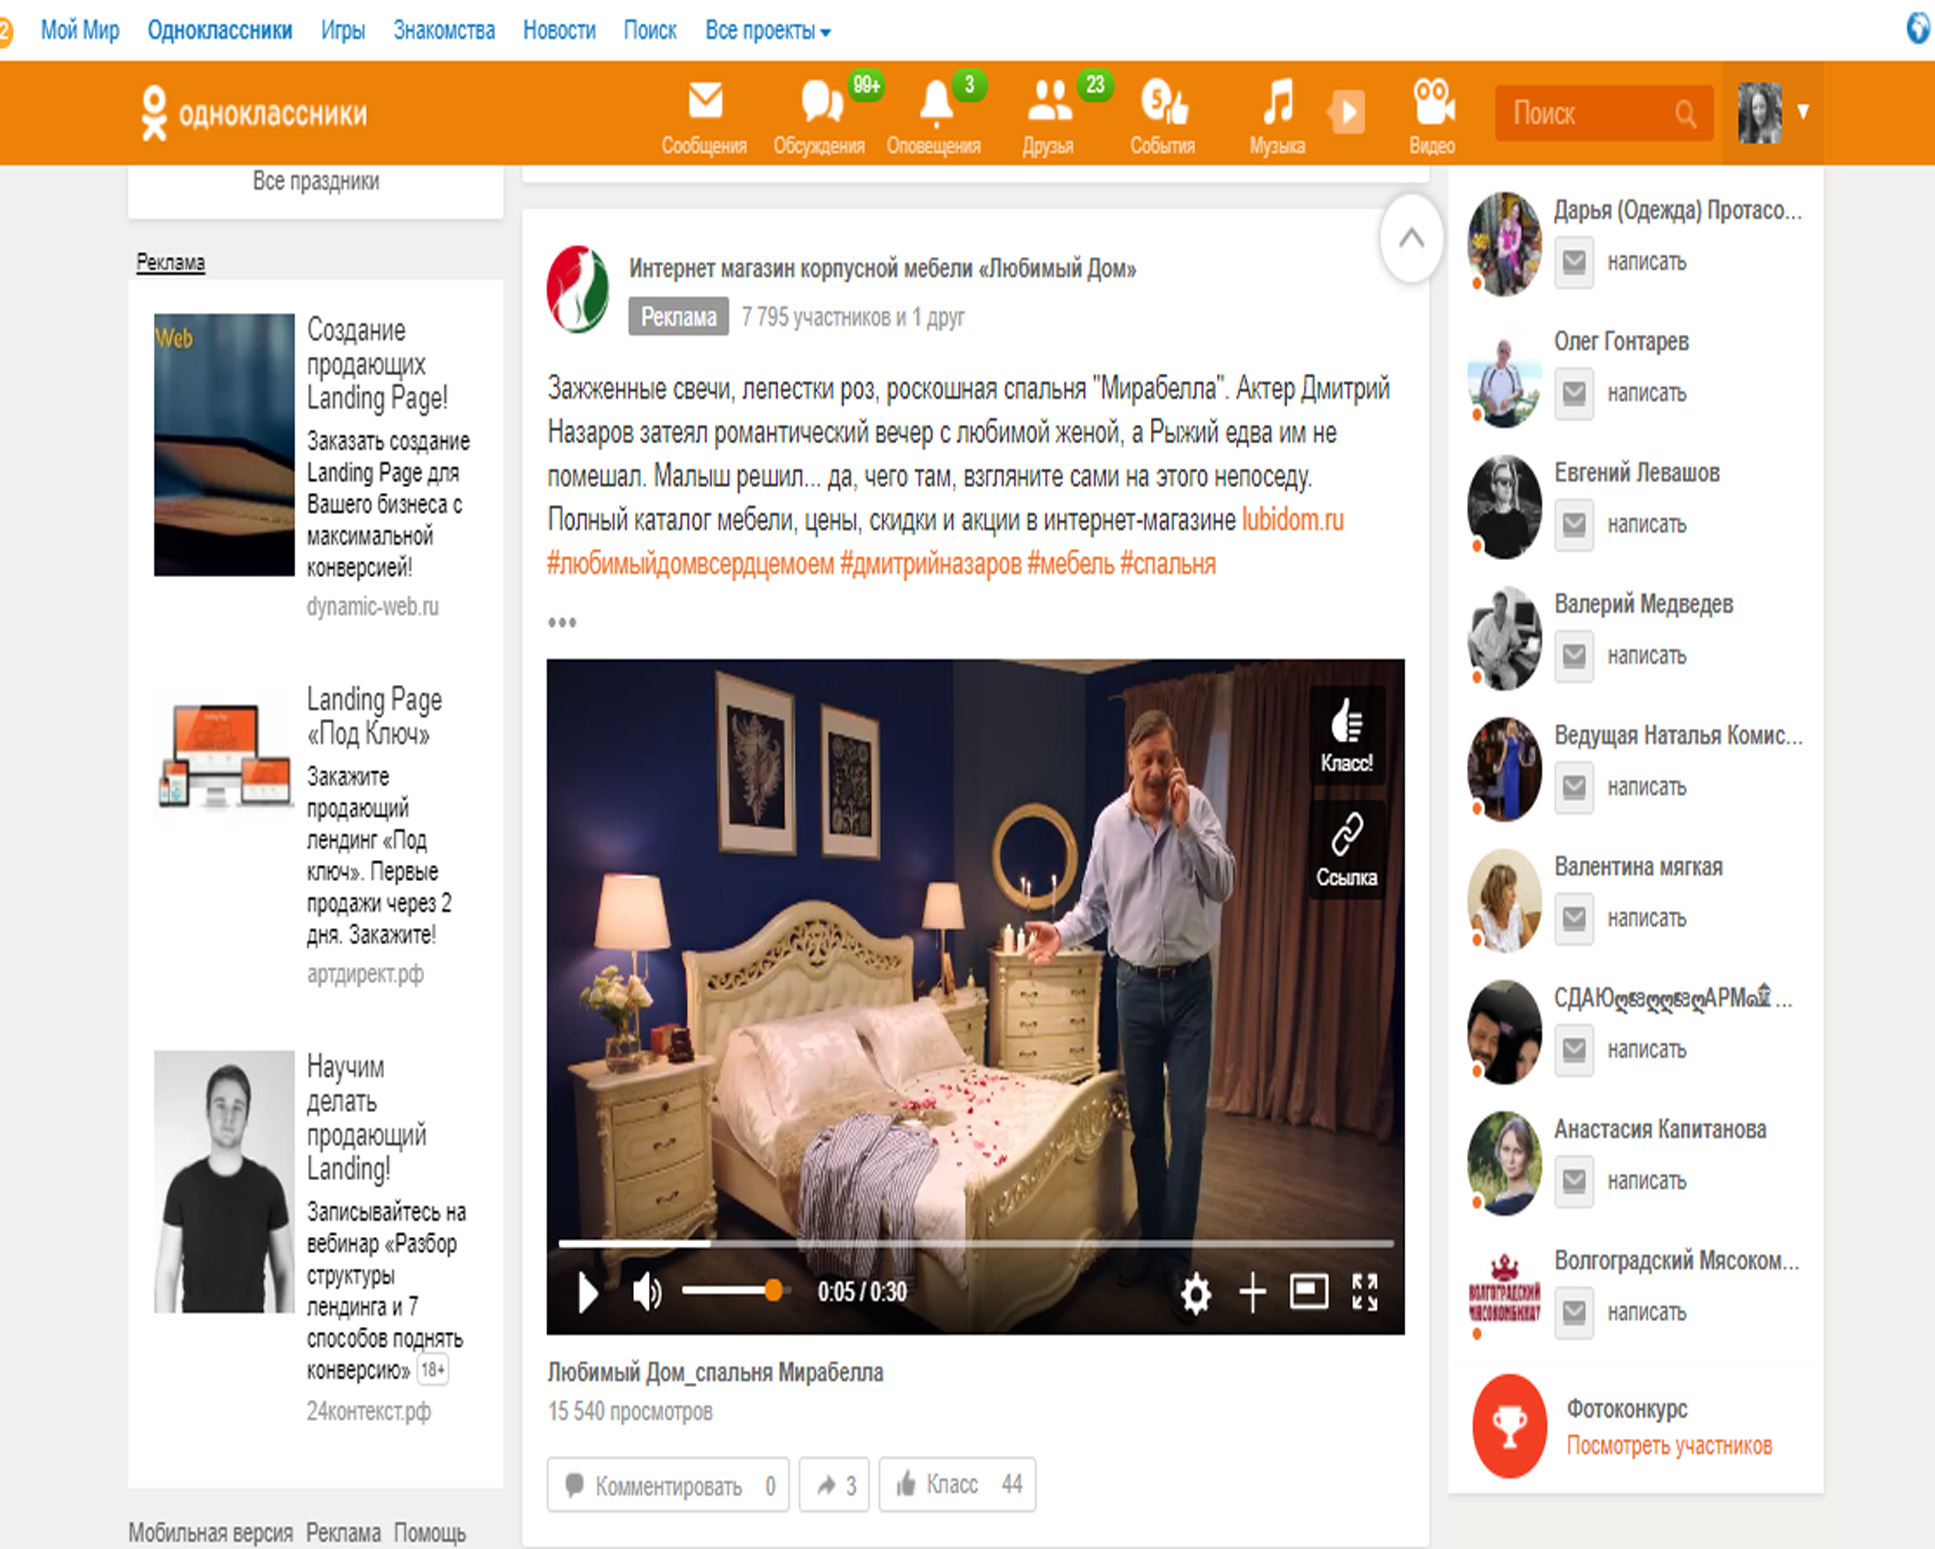This screenshot has height=1549, width=1935.
Task: Open Друзья friends icon
Action: pyautogui.click(x=1049, y=102)
